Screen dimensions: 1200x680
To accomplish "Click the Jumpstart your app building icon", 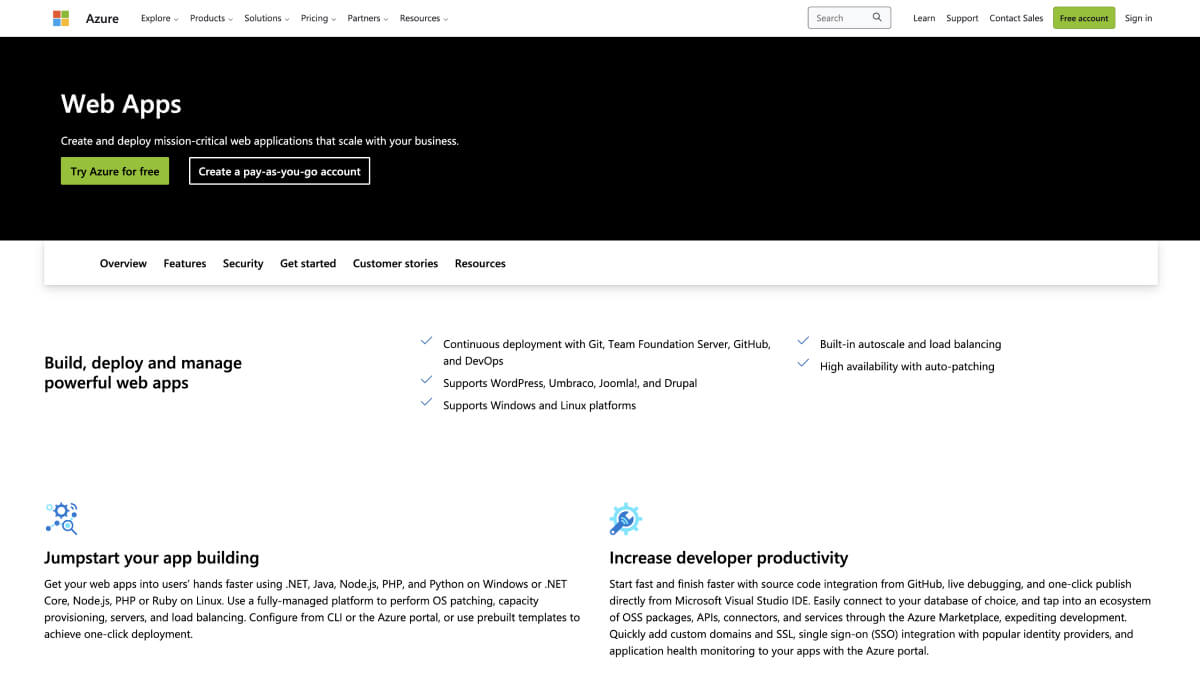I will 61,518.
